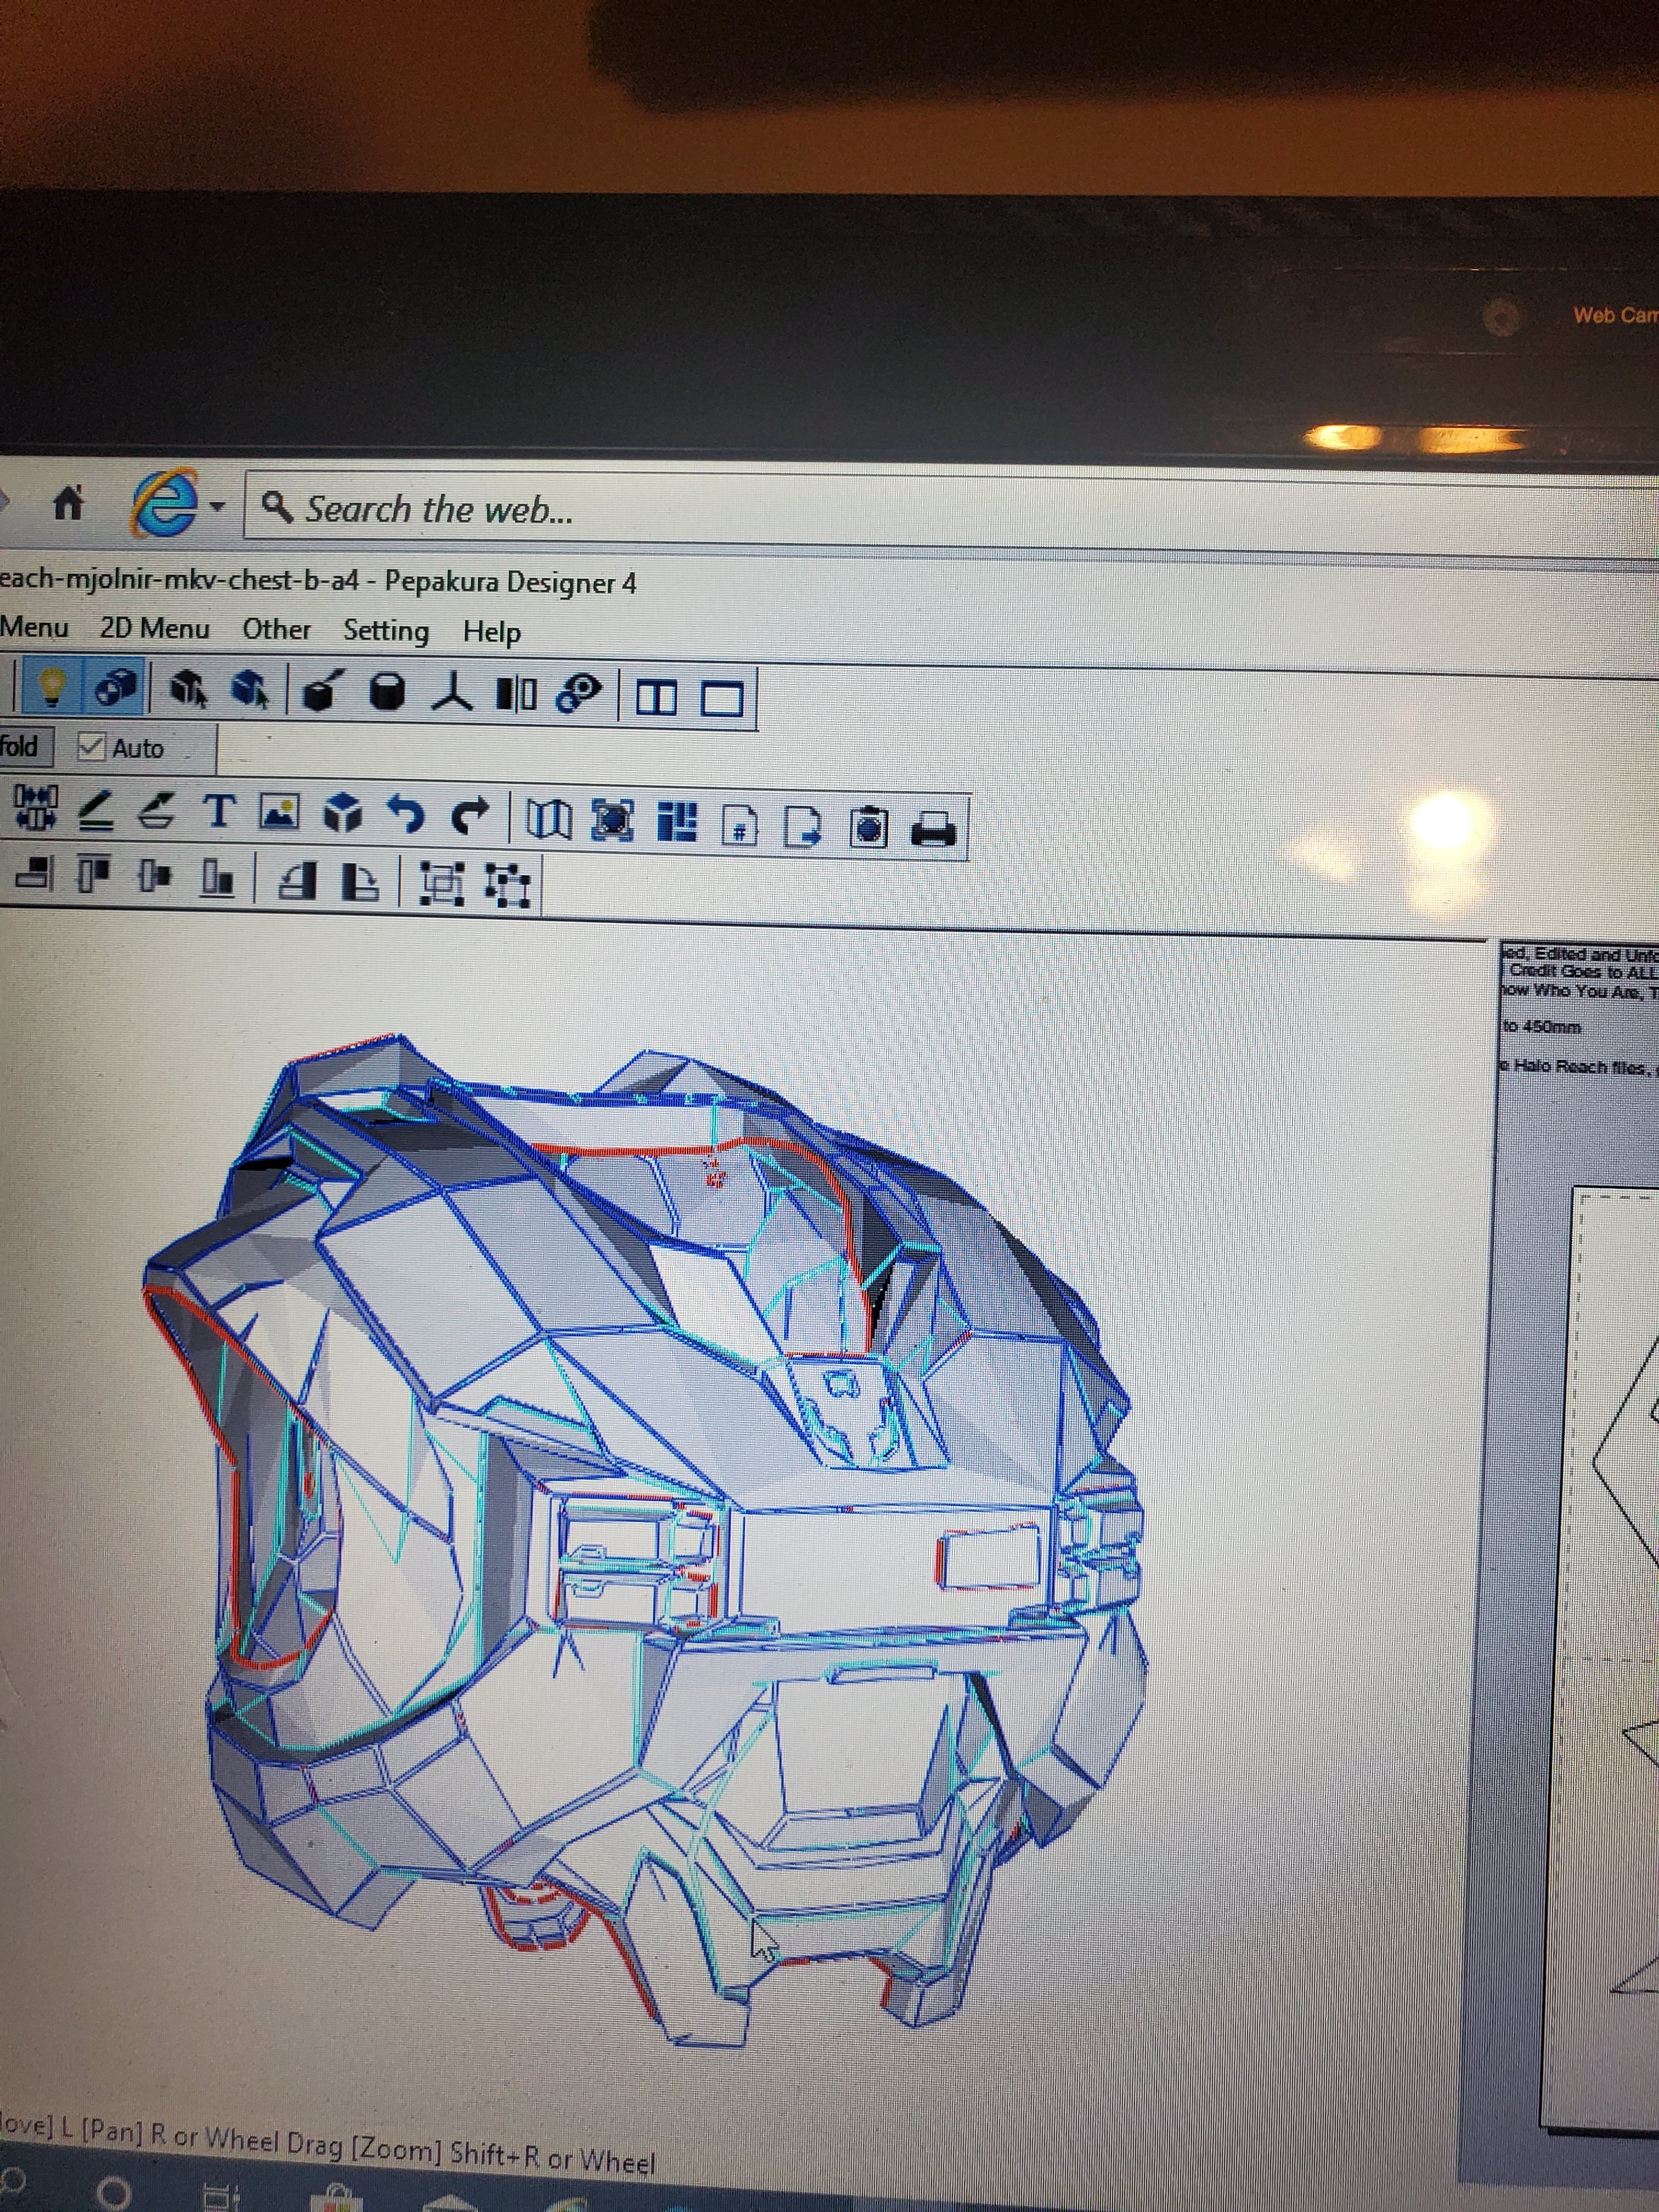Click the 3D cube icon in 2D toolbar
Viewport: 1659px width, 2212px height.
click(342, 813)
